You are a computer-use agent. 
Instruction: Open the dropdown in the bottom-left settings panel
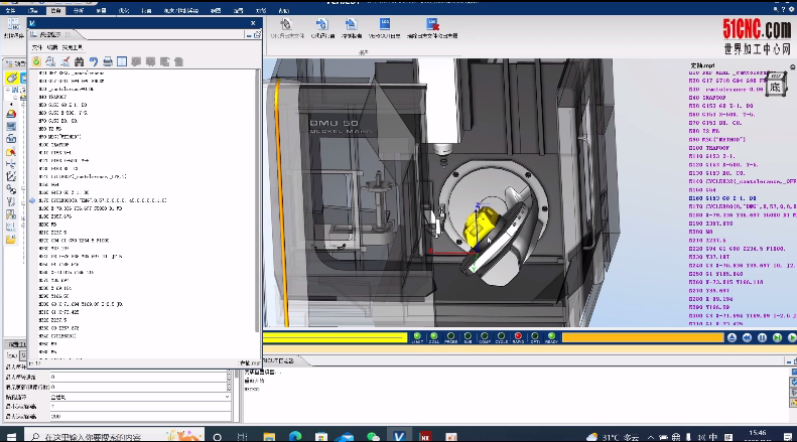(228, 396)
